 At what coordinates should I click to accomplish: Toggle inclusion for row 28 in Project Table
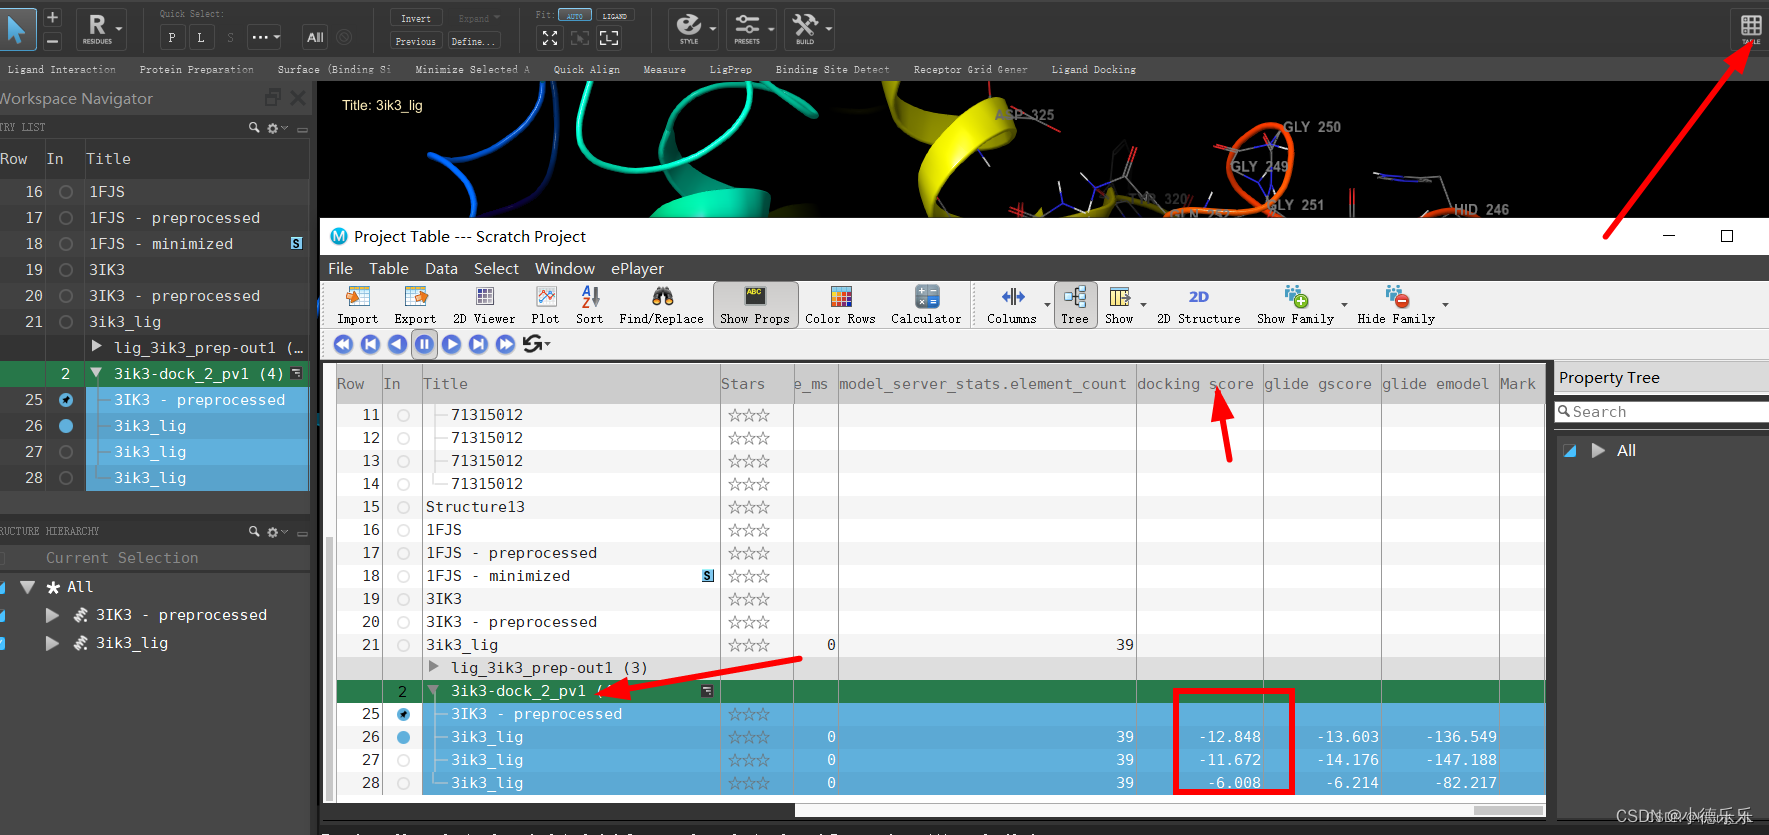click(403, 783)
